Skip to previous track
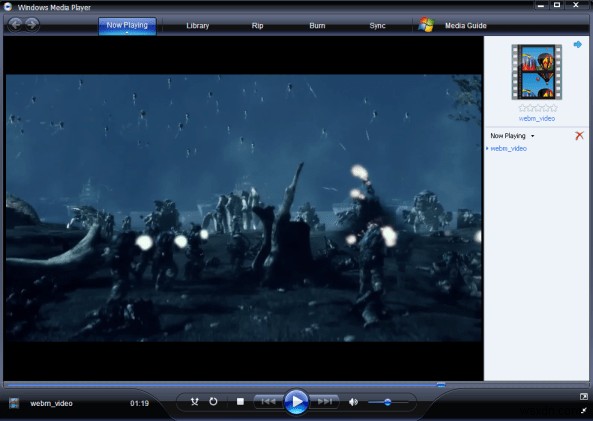Screen dimensions: 593x421 tap(268, 401)
